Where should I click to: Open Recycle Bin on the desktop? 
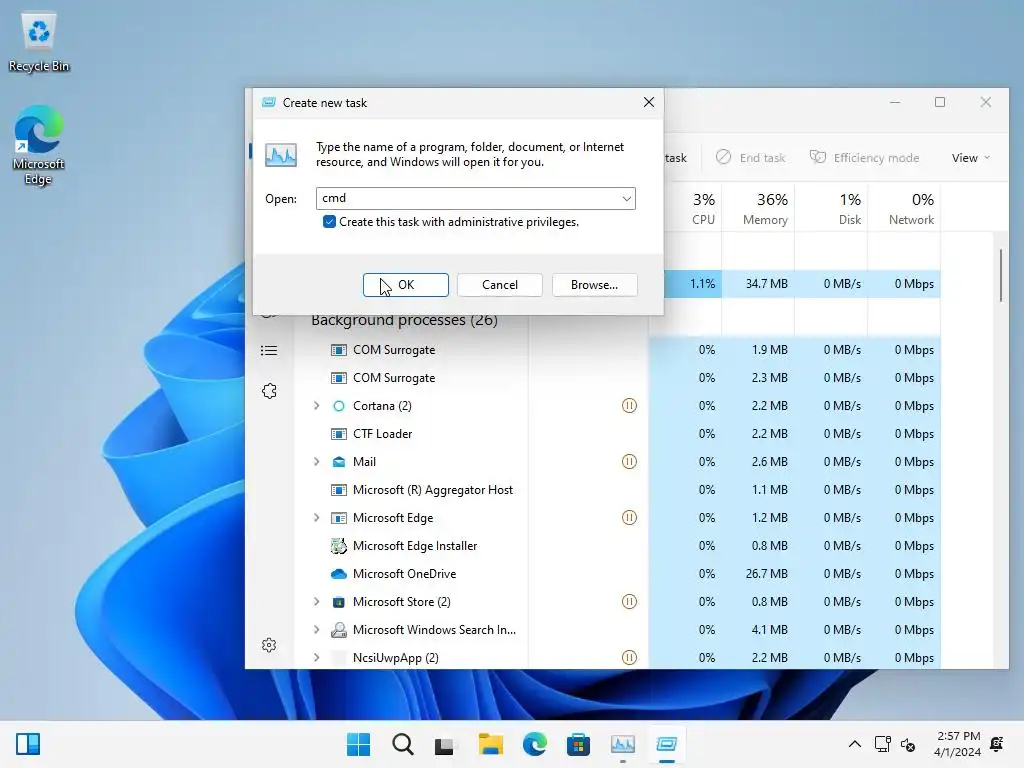(39, 42)
